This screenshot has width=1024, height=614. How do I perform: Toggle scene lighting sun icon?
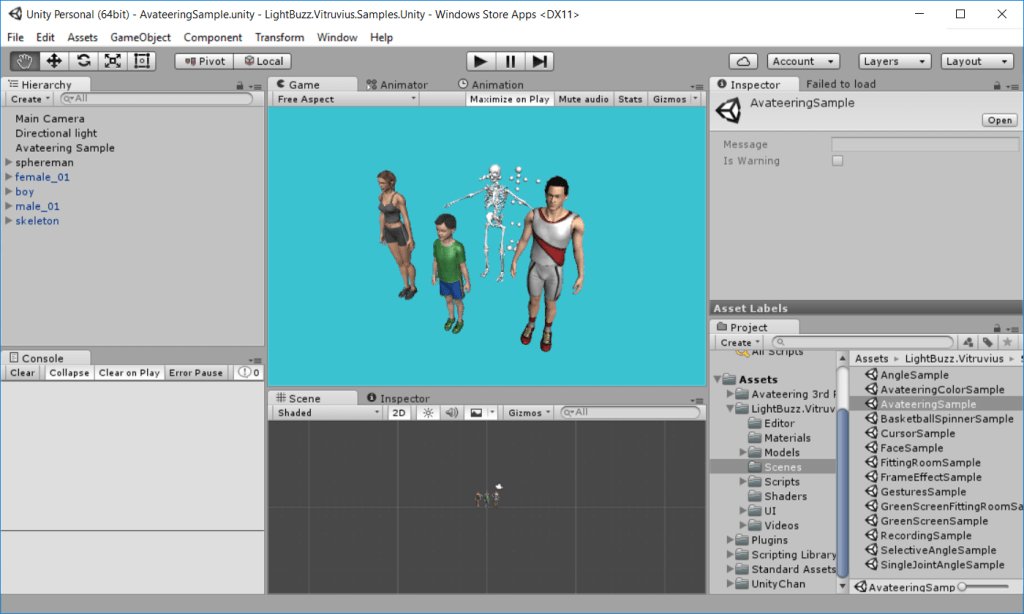pos(428,413)
